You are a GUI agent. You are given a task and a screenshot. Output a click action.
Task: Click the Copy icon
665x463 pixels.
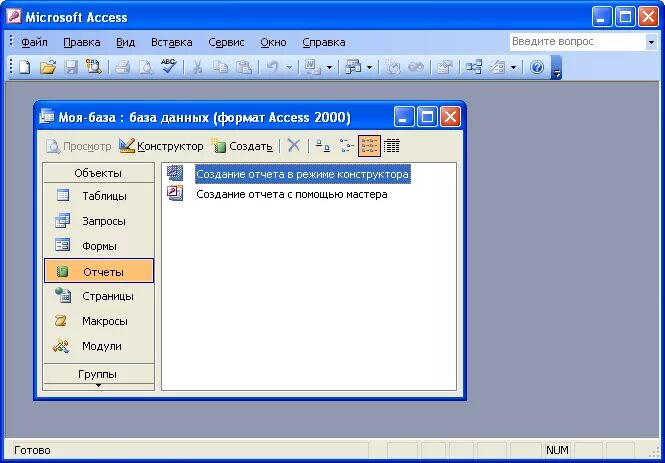pyautogui.click(x=221, y=67)
